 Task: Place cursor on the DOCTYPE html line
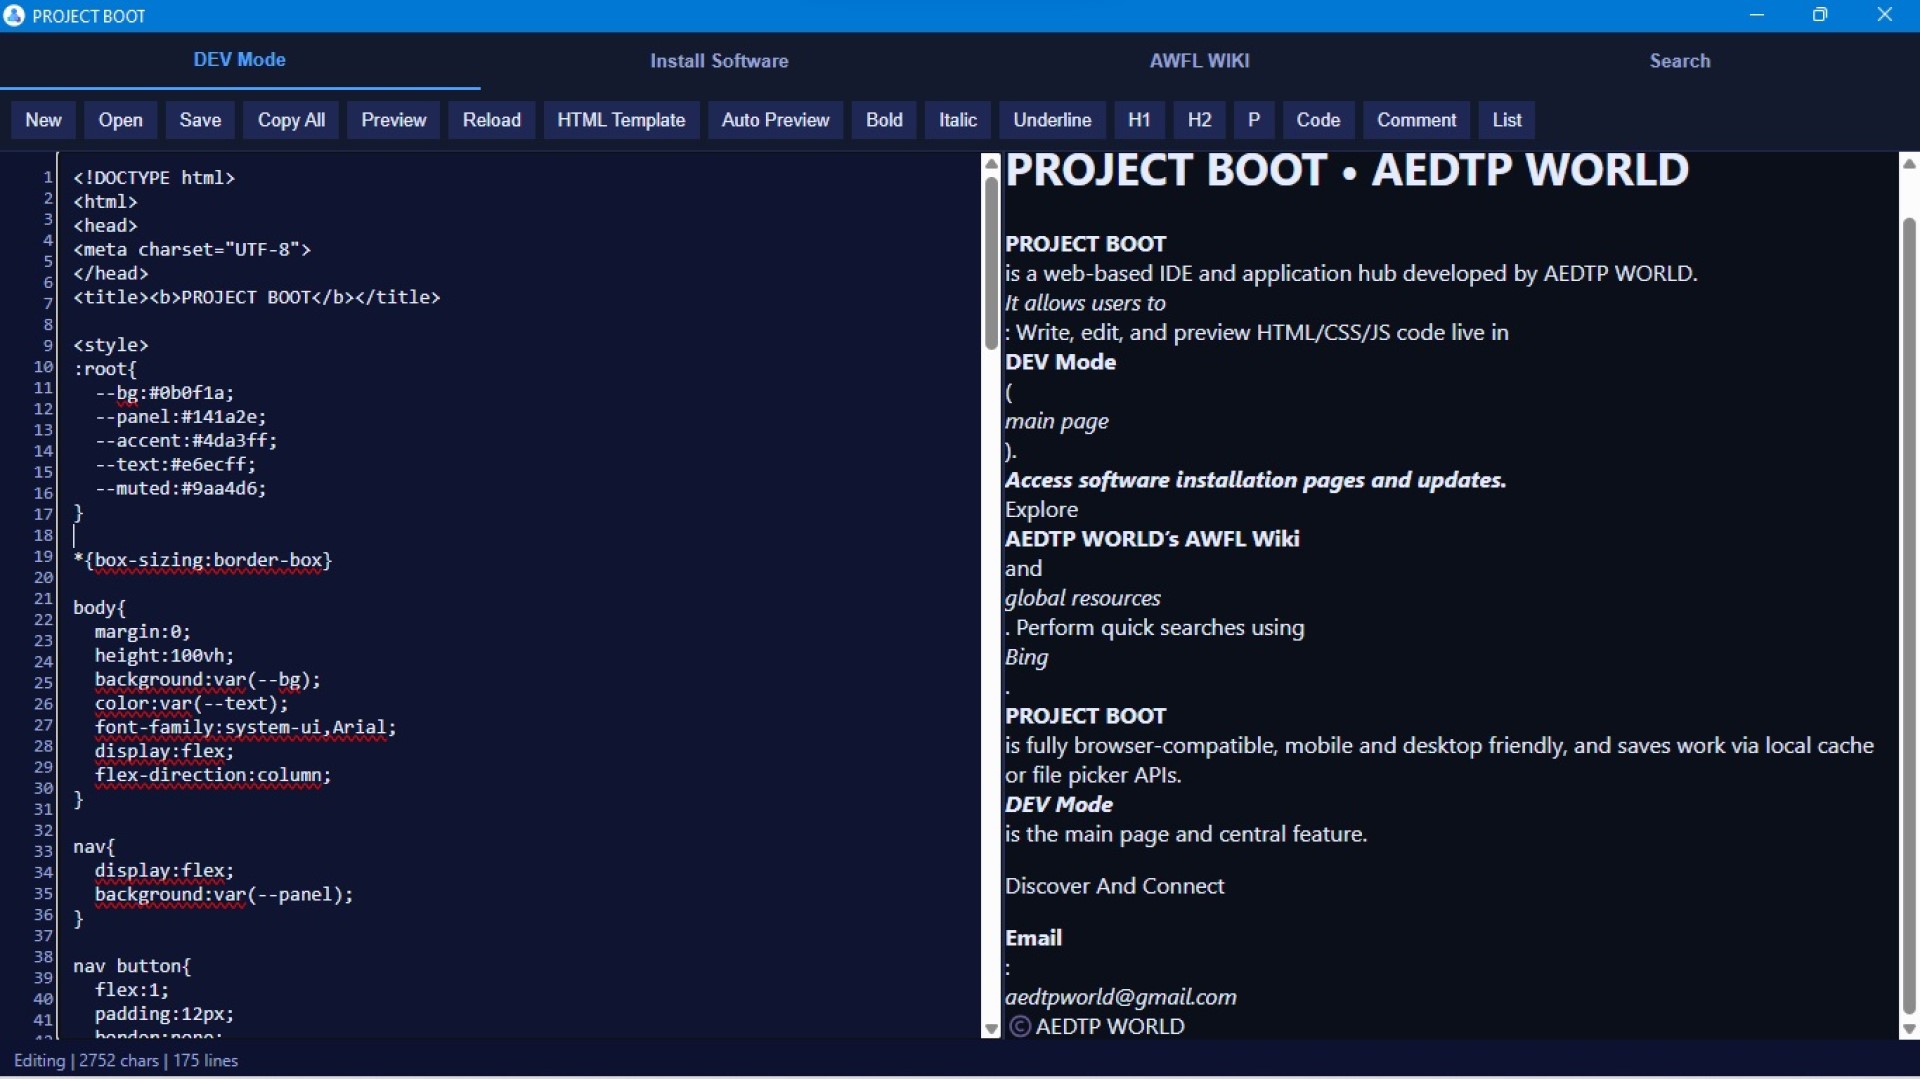(x=154, y=178)
